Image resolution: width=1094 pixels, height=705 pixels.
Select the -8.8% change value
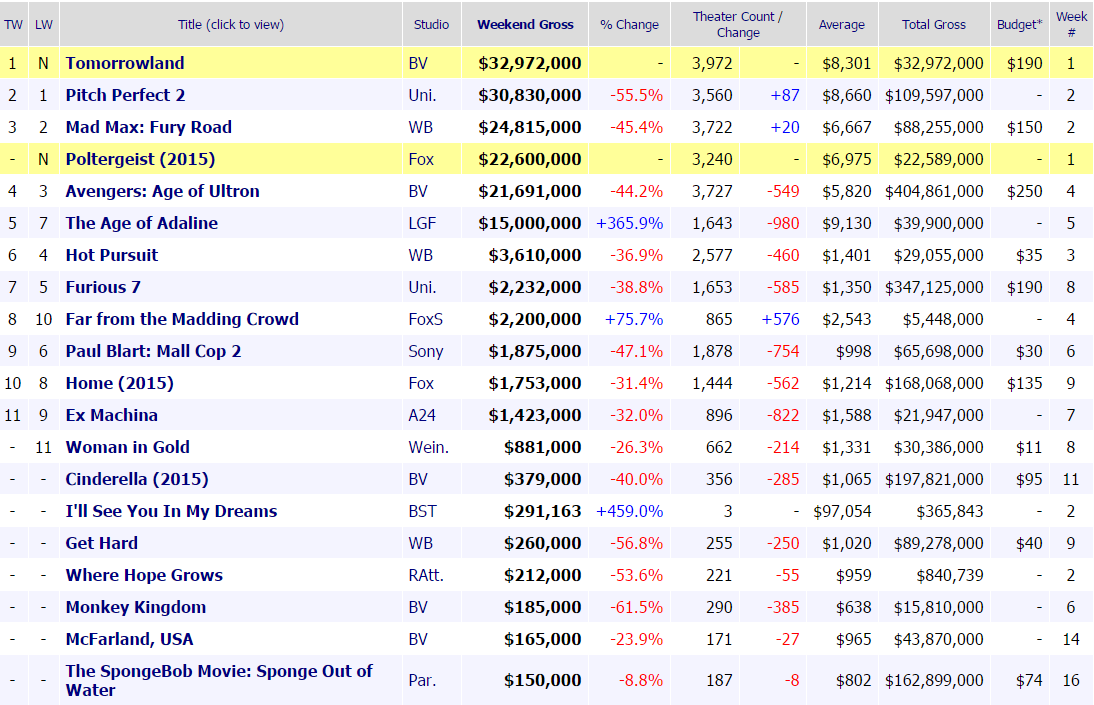point(641,681)
